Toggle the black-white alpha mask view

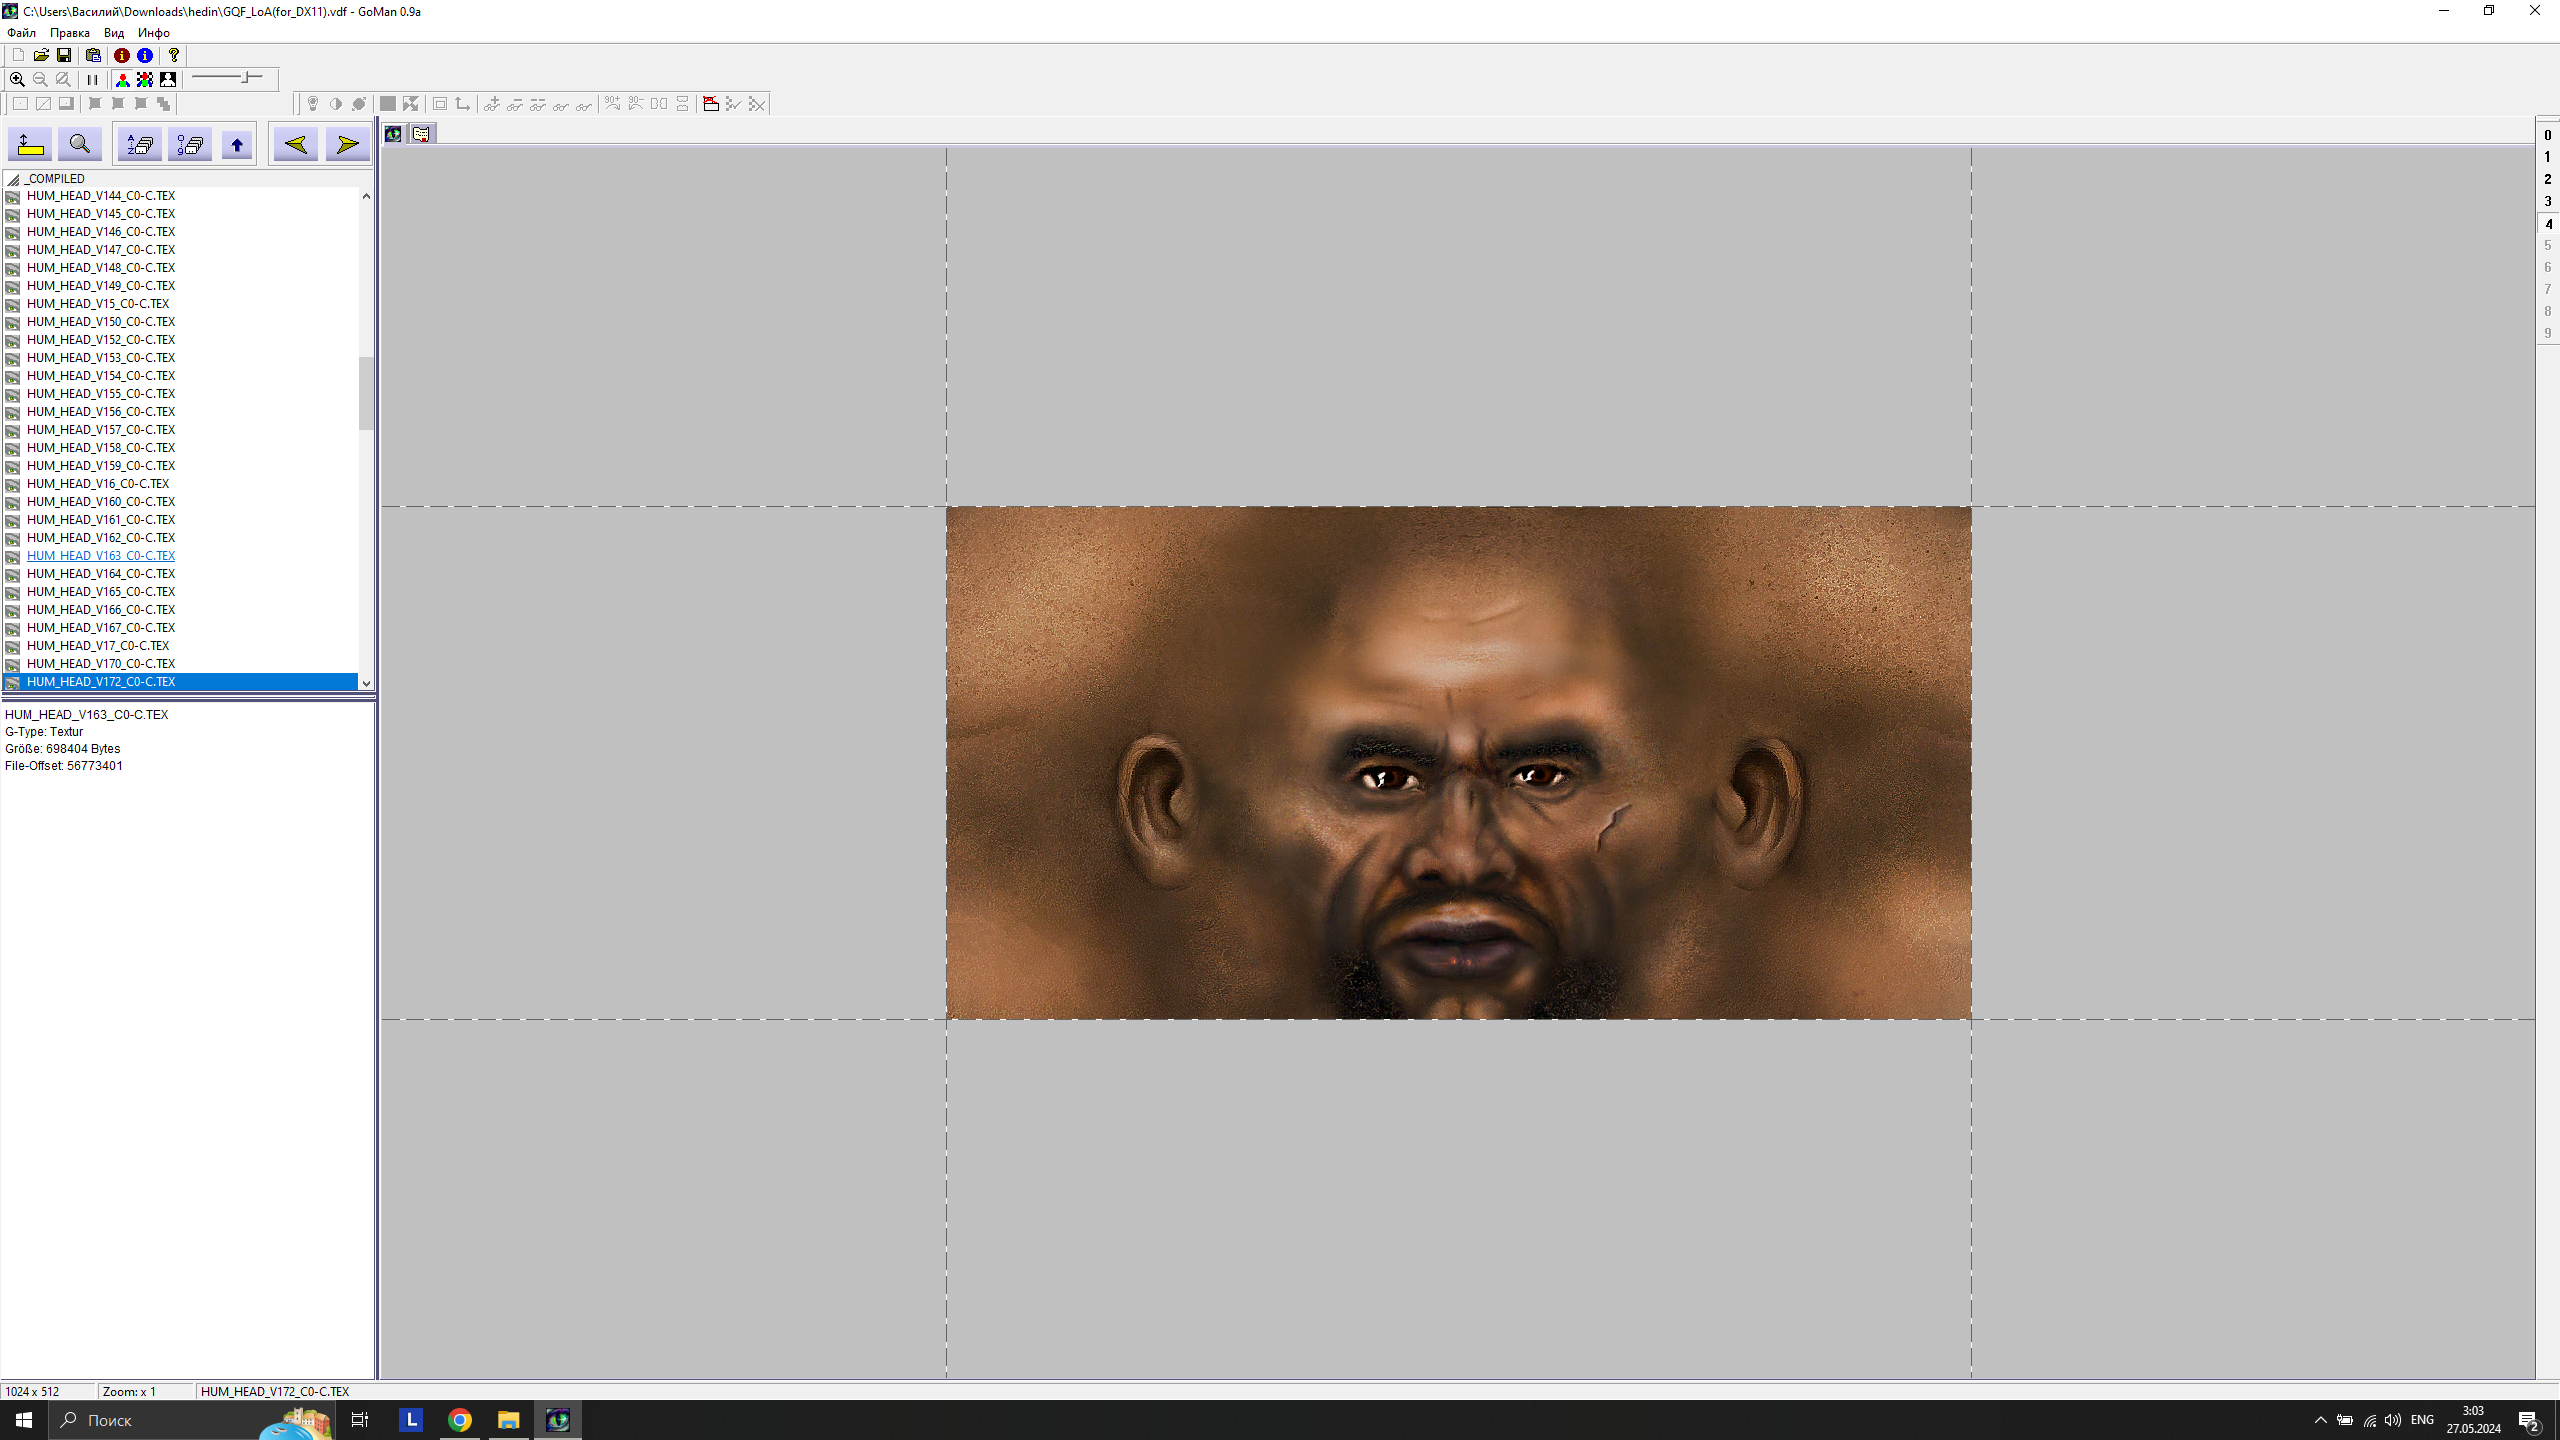[x=168, y=79]
